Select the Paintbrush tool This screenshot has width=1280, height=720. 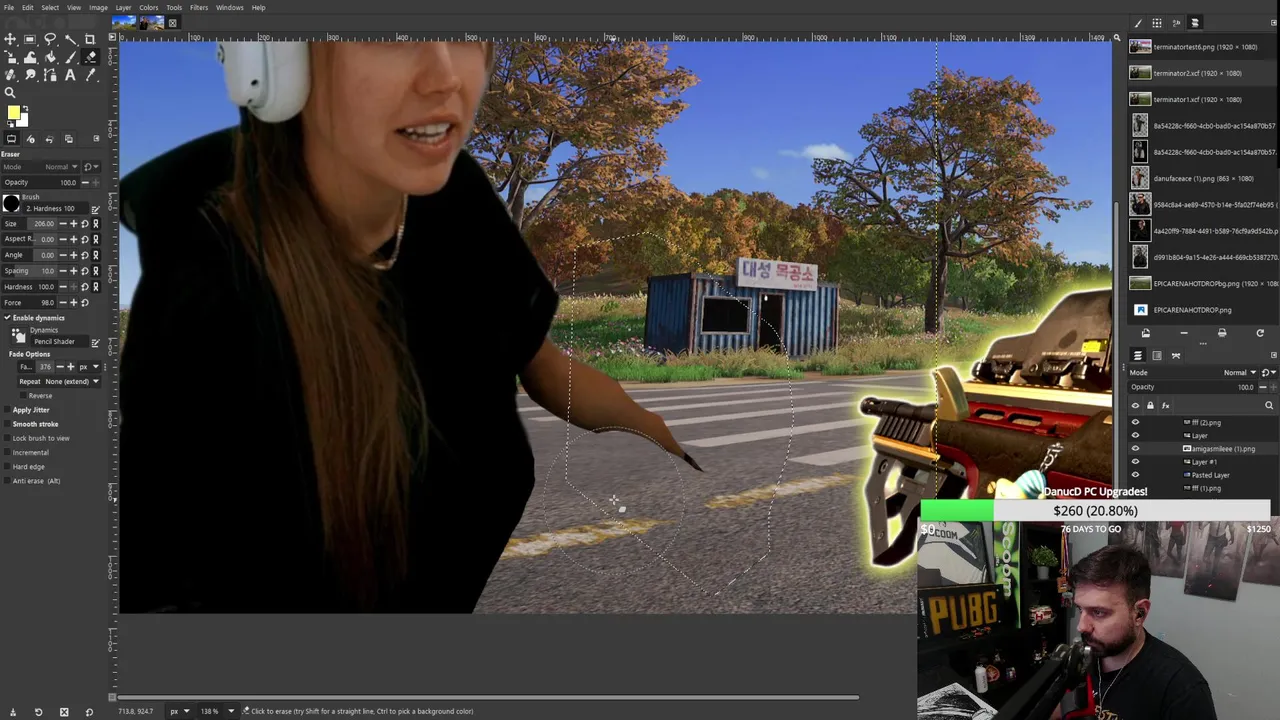70,57
